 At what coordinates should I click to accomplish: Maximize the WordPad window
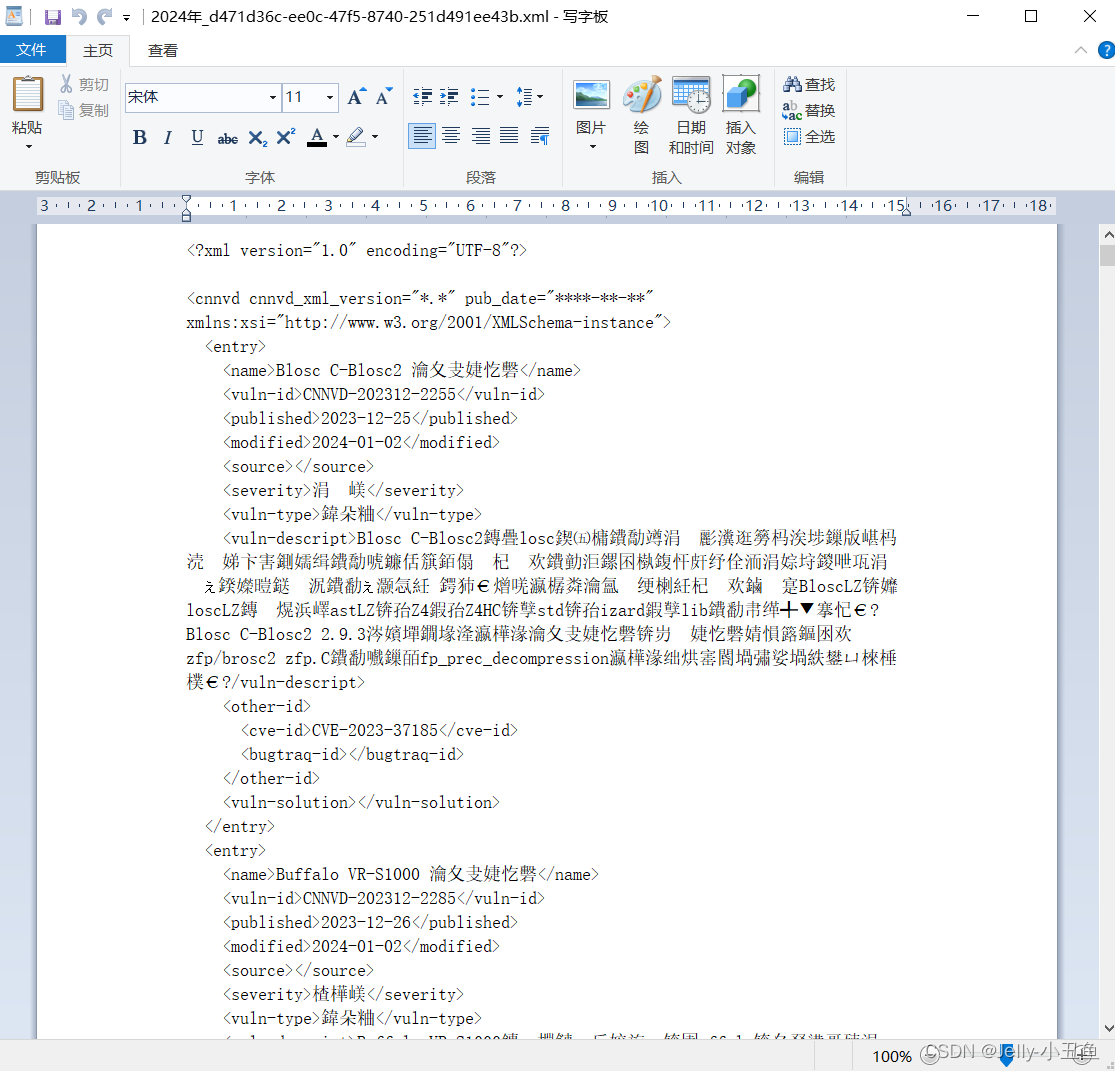pyautogui.click(x=1030, y=16)
